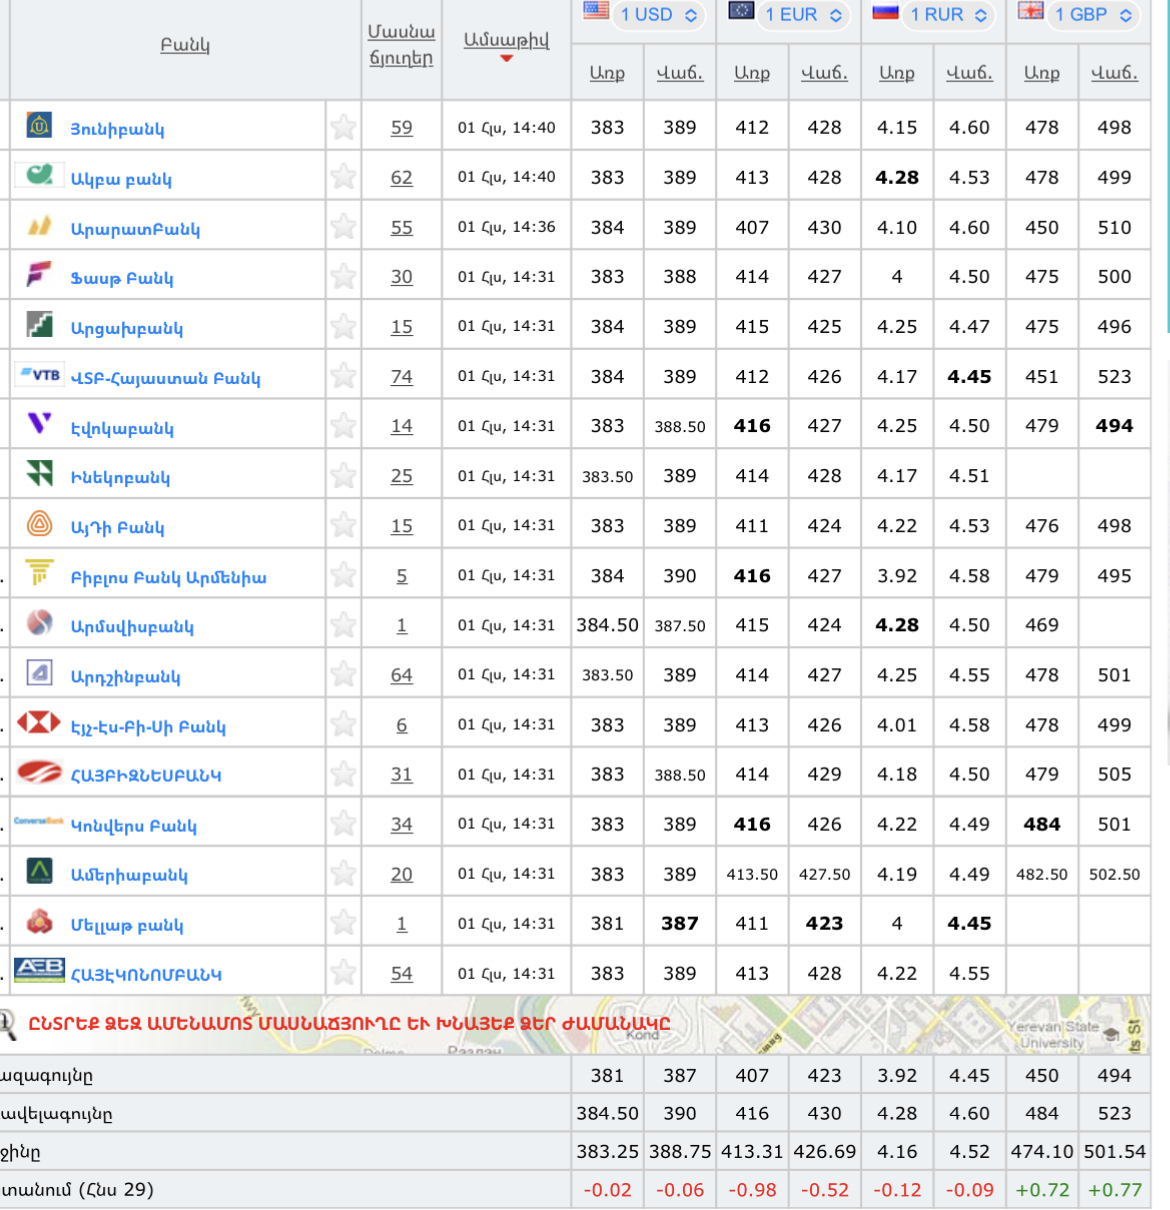
Task: Toggle favorite star for Կոնվերս Բանկ
Action: pyautogui.click(x=343, y=824)
